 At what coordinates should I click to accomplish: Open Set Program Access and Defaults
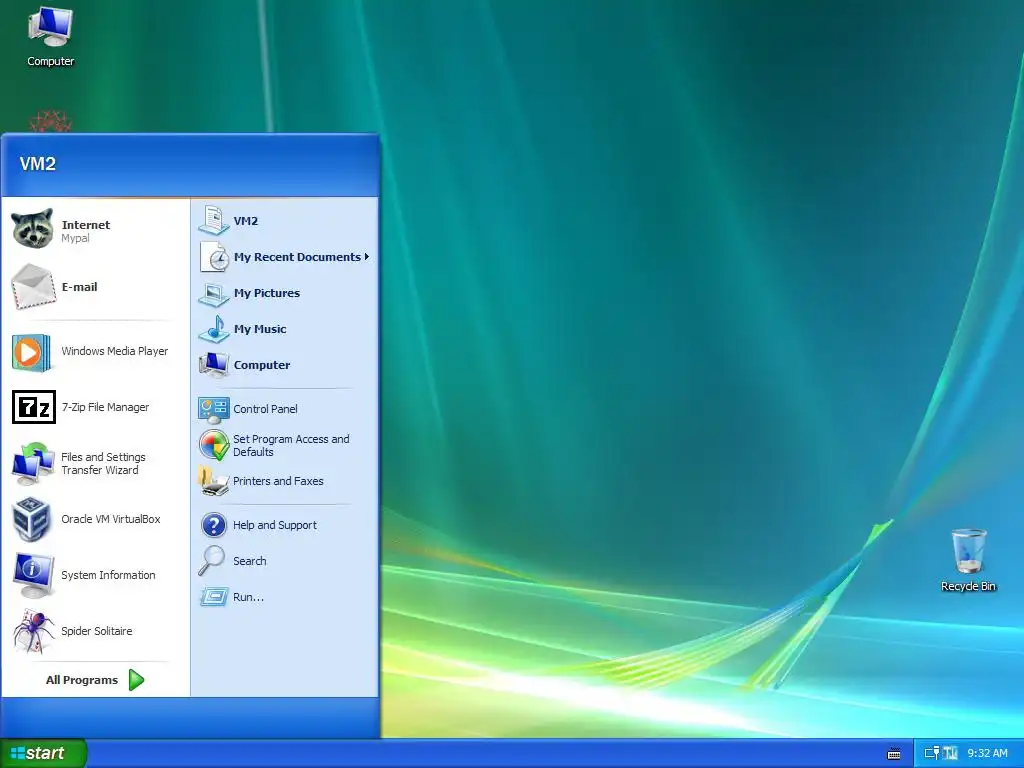tap(284, 445)
